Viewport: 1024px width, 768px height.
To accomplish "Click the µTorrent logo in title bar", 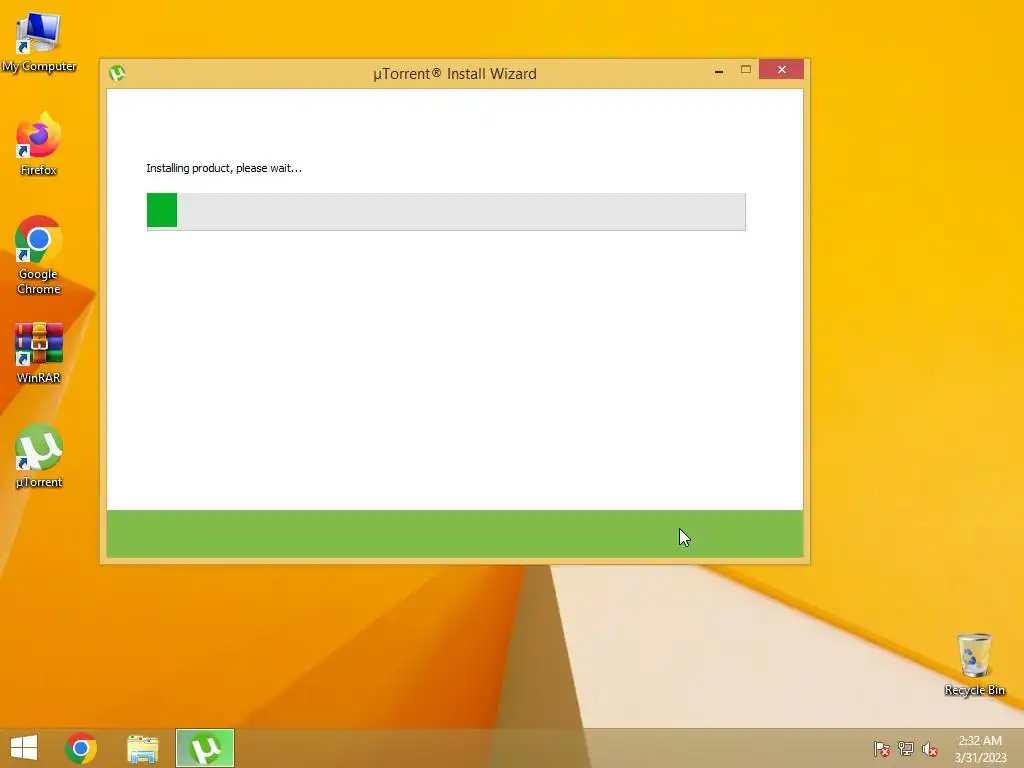I will (x=118, y=72).
